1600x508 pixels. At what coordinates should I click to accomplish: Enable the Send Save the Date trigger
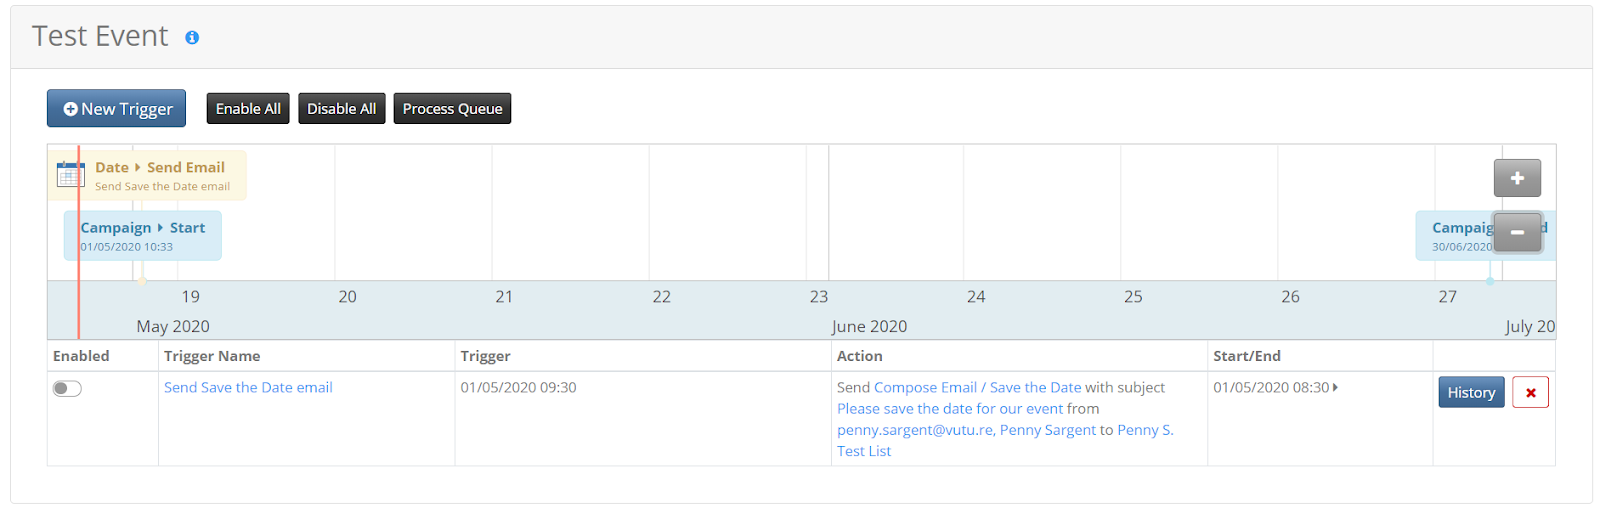click(67, 389)
